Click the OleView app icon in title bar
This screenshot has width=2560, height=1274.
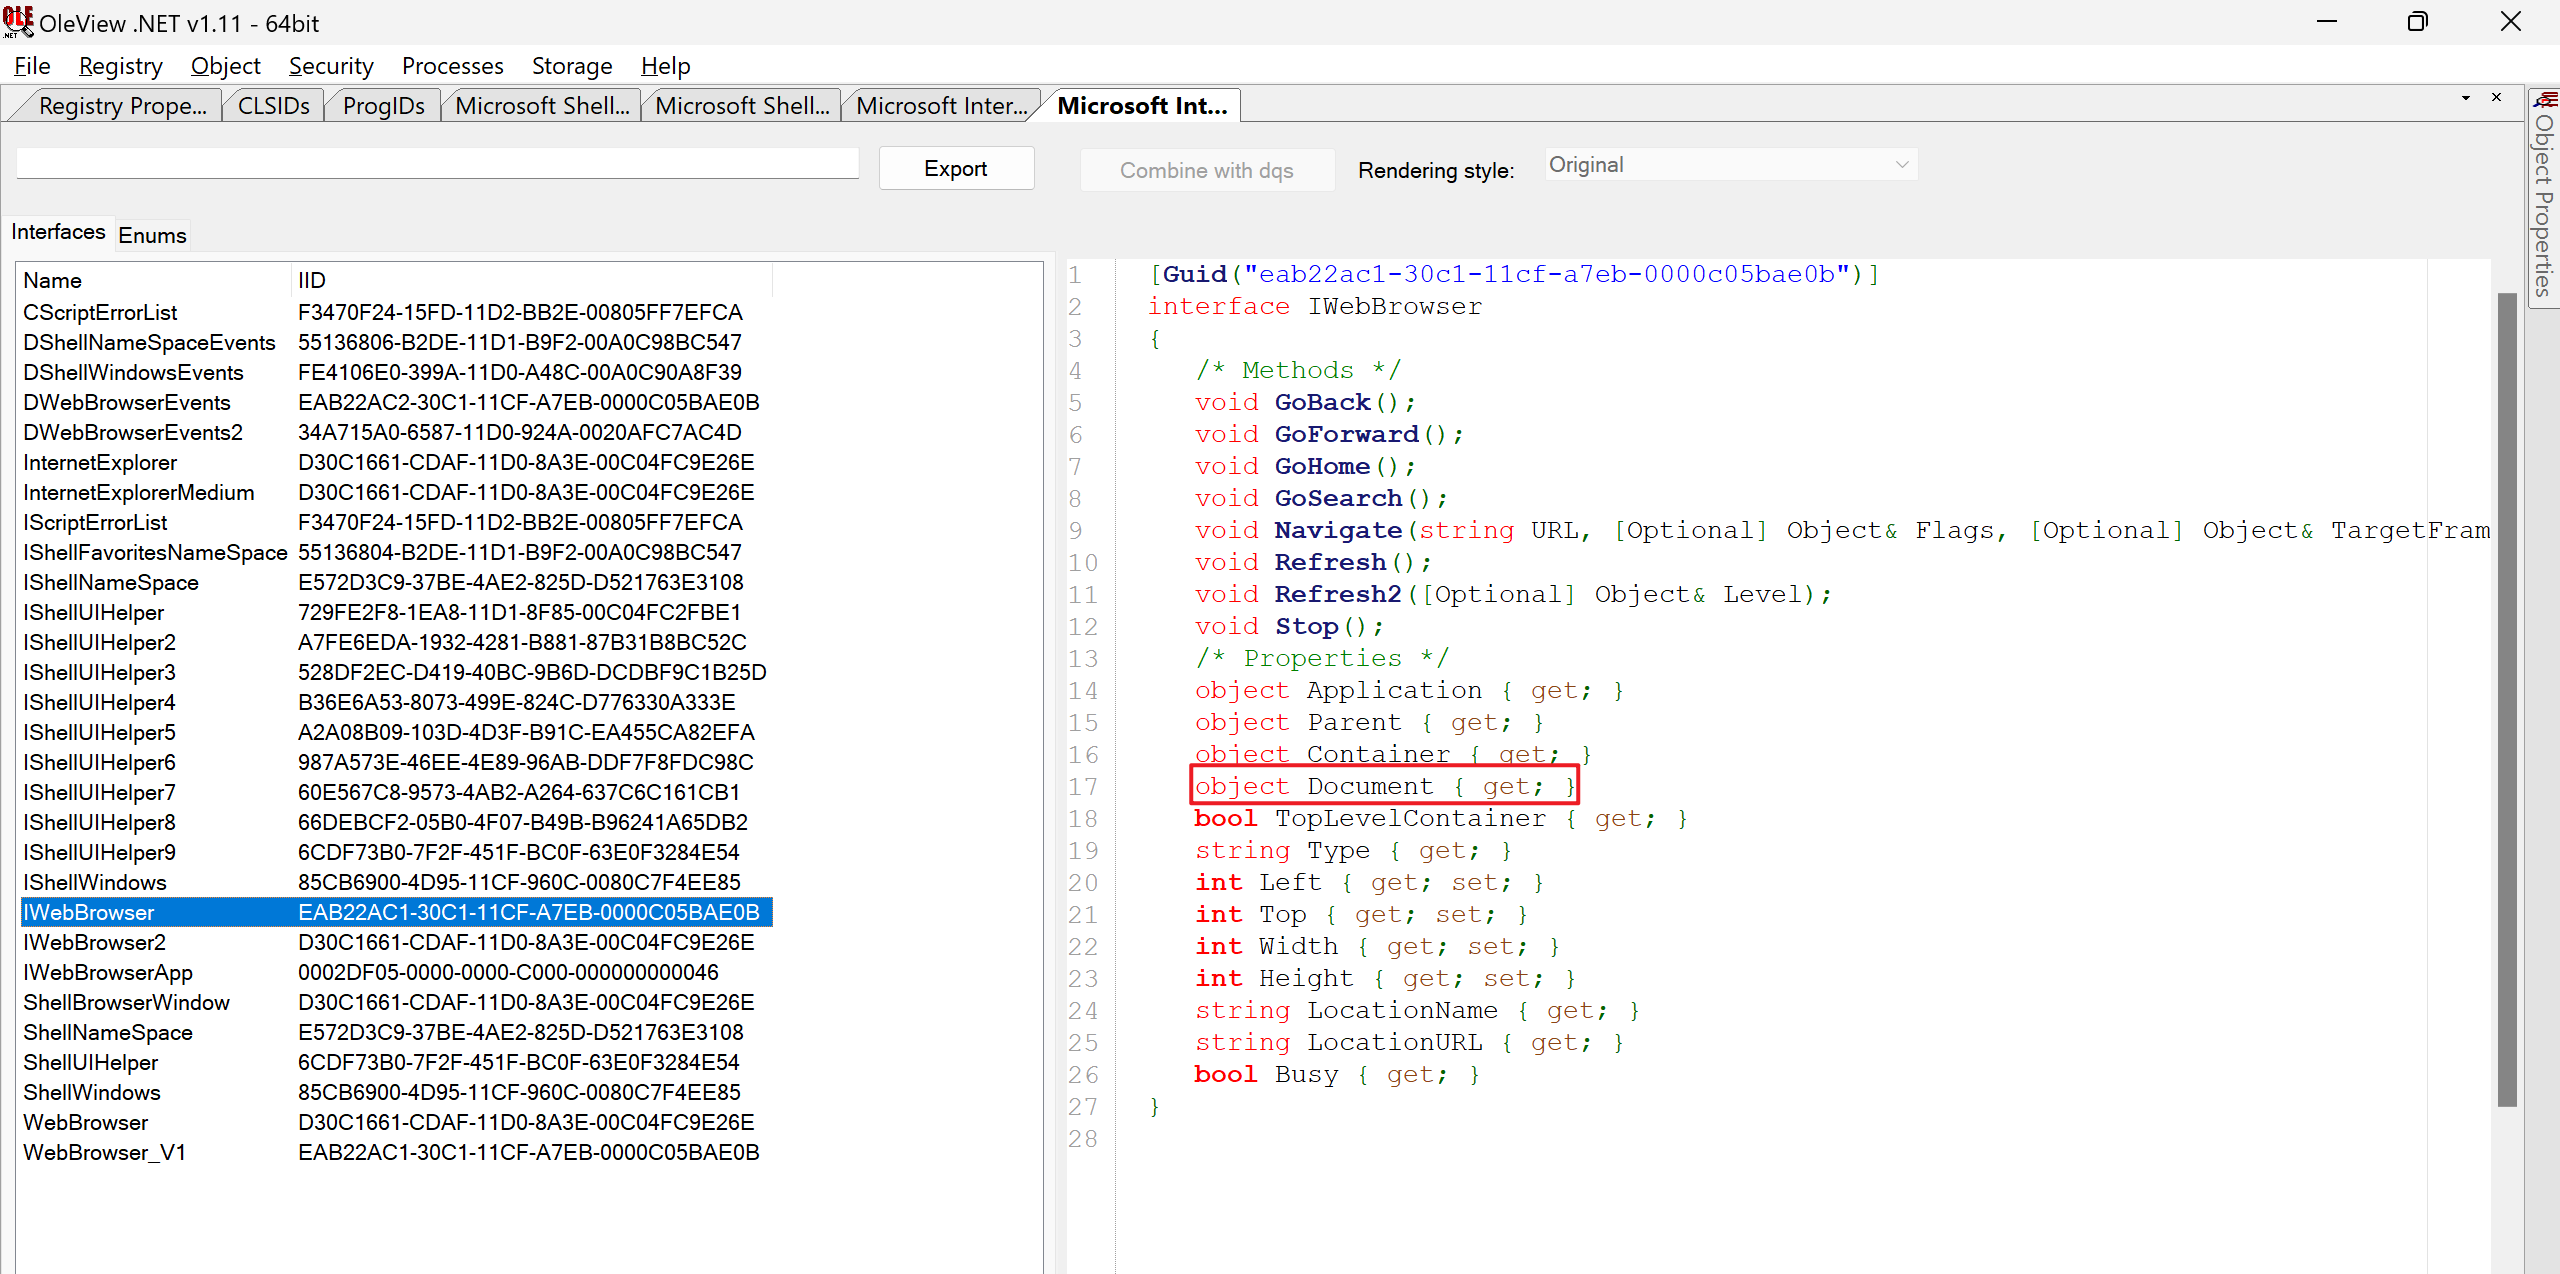tap(18, 22)
